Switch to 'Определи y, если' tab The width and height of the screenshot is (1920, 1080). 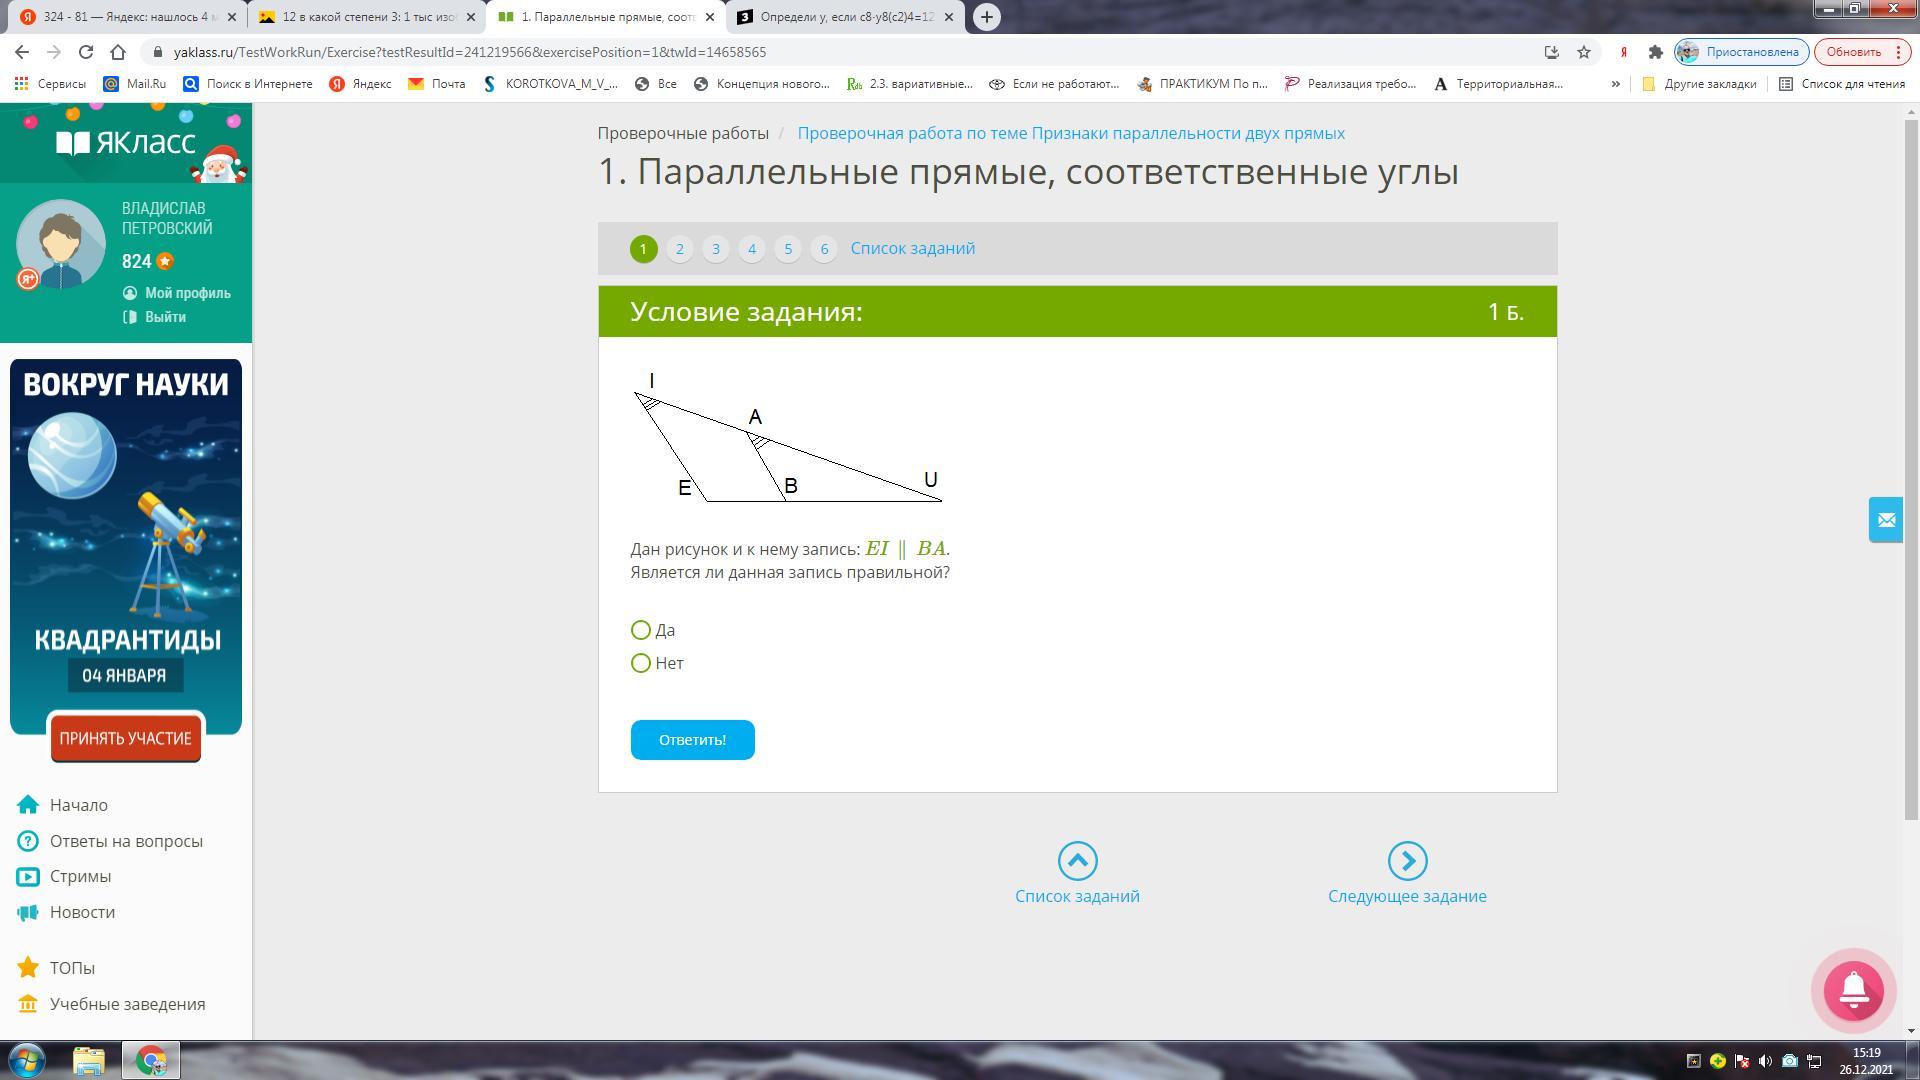pos(847,17)
